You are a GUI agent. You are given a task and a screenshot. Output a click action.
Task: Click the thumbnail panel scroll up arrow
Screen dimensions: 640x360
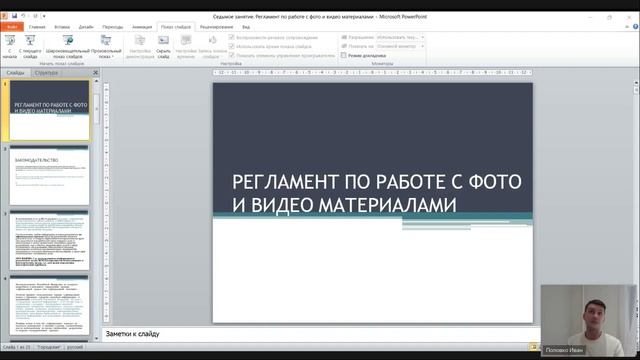[x=97, y=81]
